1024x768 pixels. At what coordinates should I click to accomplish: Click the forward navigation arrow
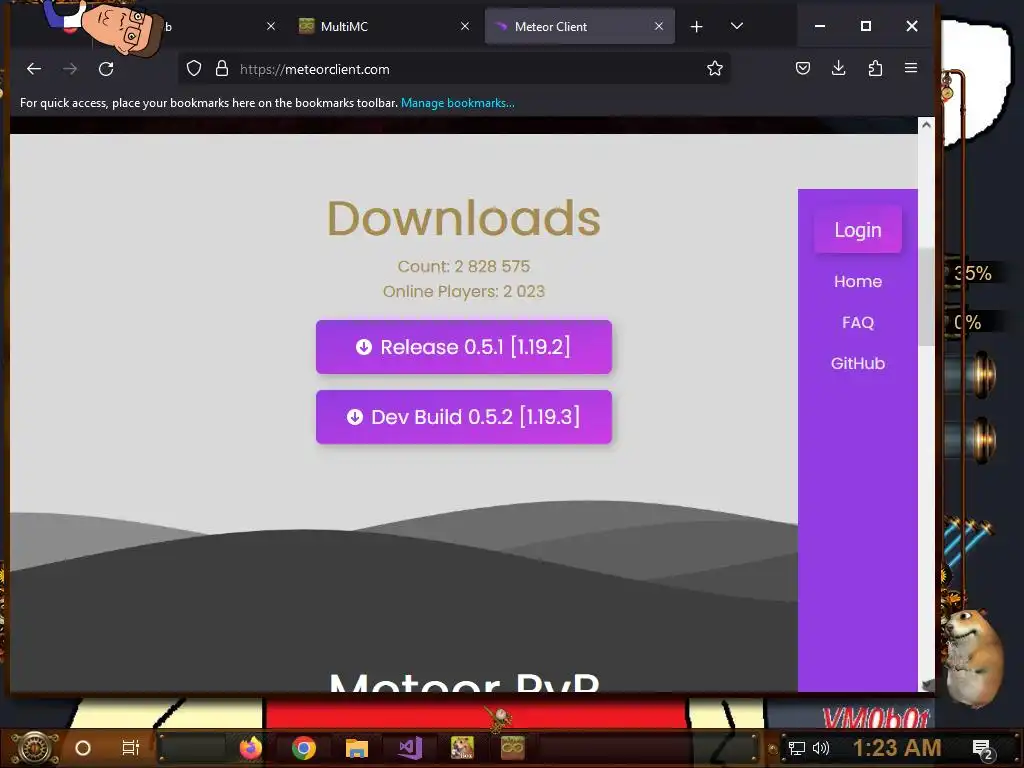[71, 69]
